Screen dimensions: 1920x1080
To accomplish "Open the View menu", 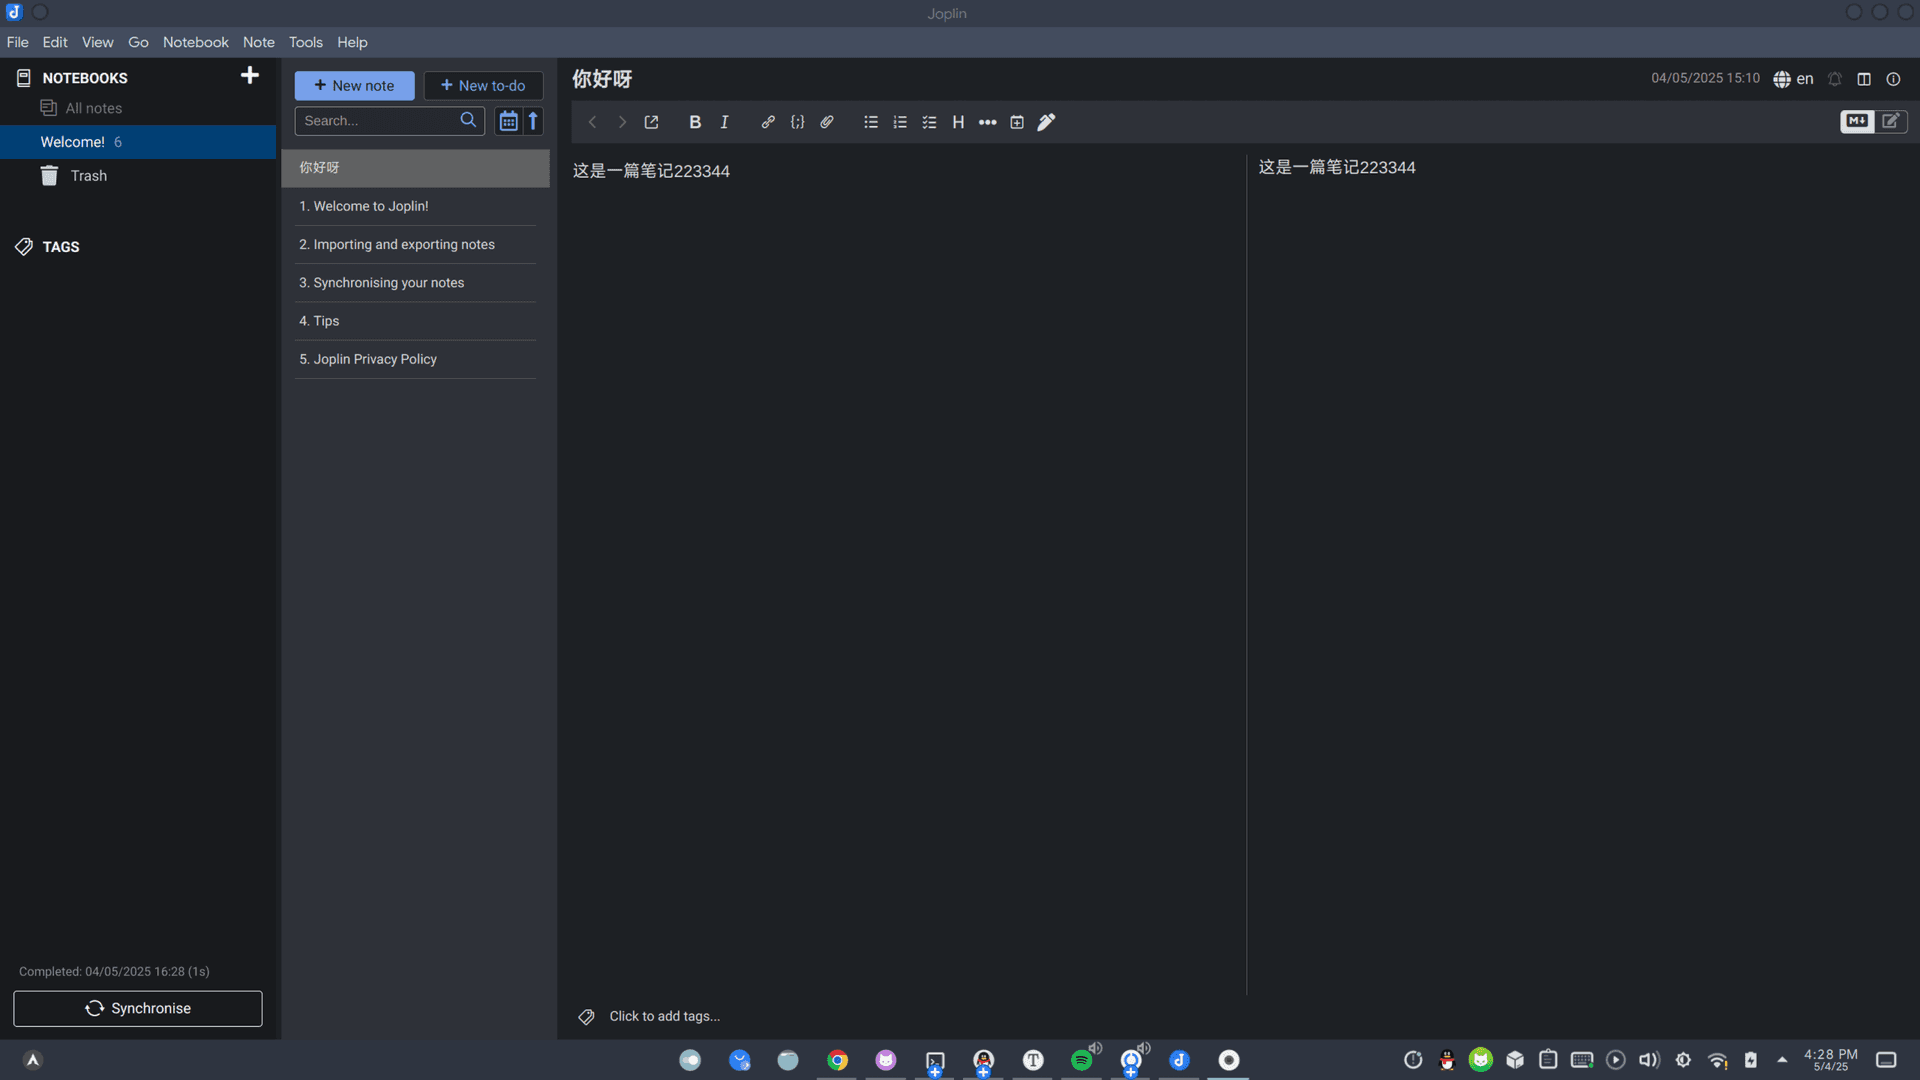I will pos(97,42).
